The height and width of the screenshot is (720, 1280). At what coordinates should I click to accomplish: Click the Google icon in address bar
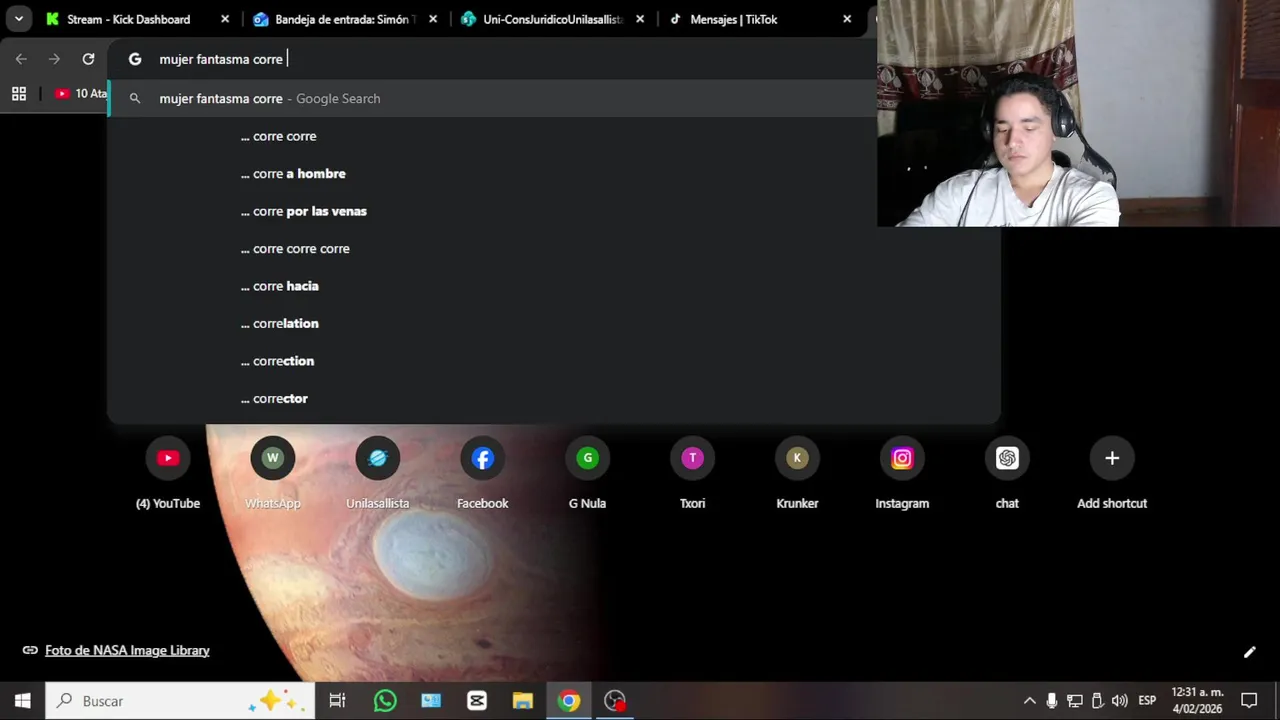(135, 59)
